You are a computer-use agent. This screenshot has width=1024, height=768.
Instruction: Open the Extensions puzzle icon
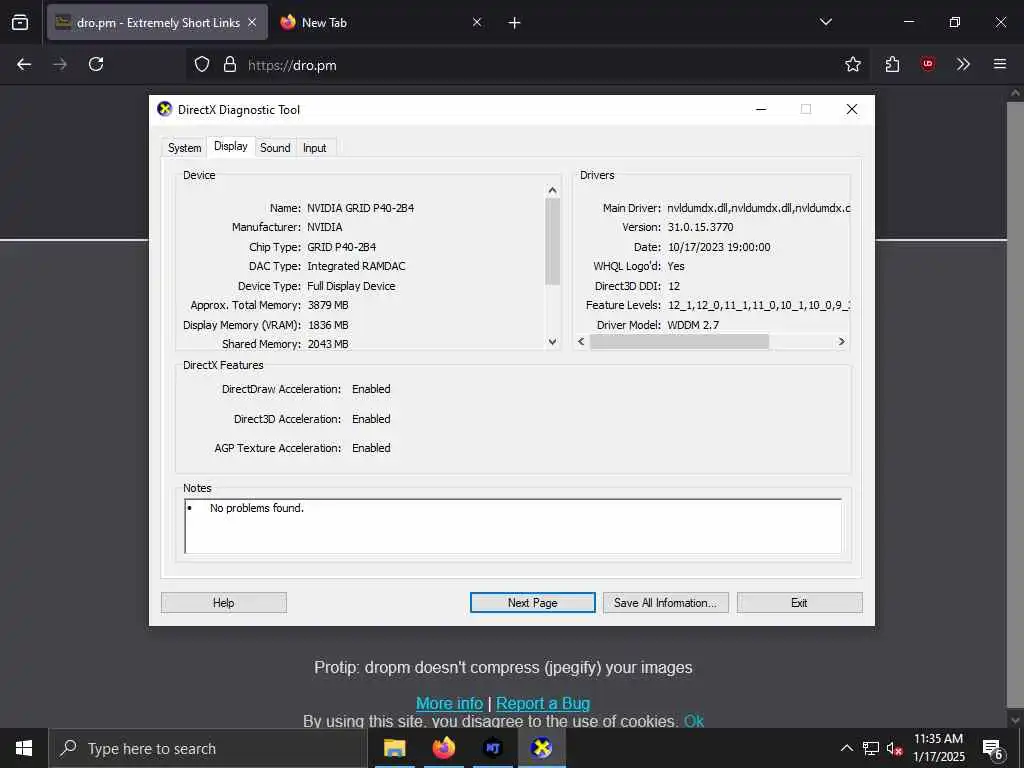point(892,64)
